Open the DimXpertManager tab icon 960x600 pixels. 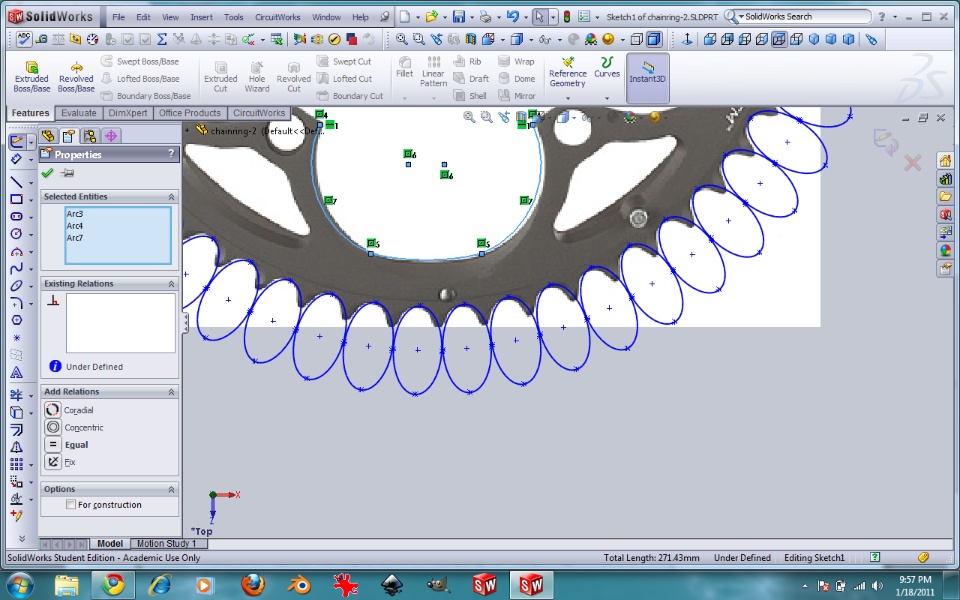click(111, 136)
